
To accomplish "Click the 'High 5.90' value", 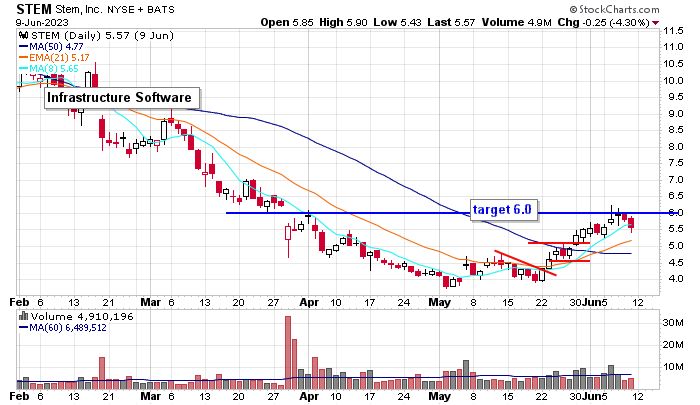I will pos(343,22).
